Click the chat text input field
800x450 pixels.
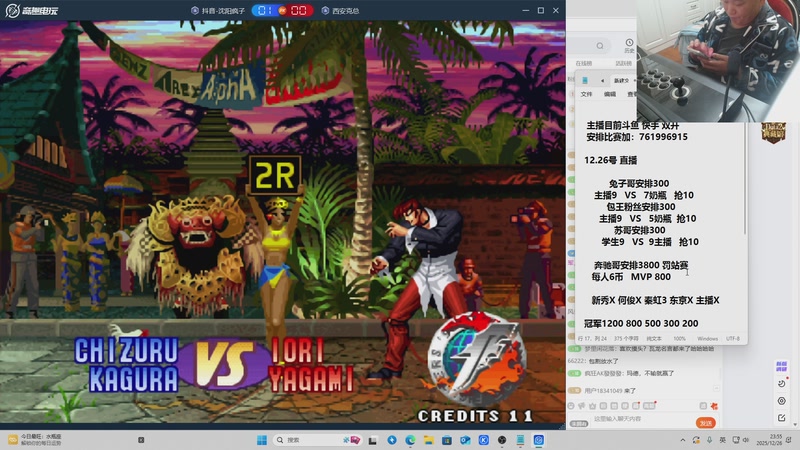(643, 419)
